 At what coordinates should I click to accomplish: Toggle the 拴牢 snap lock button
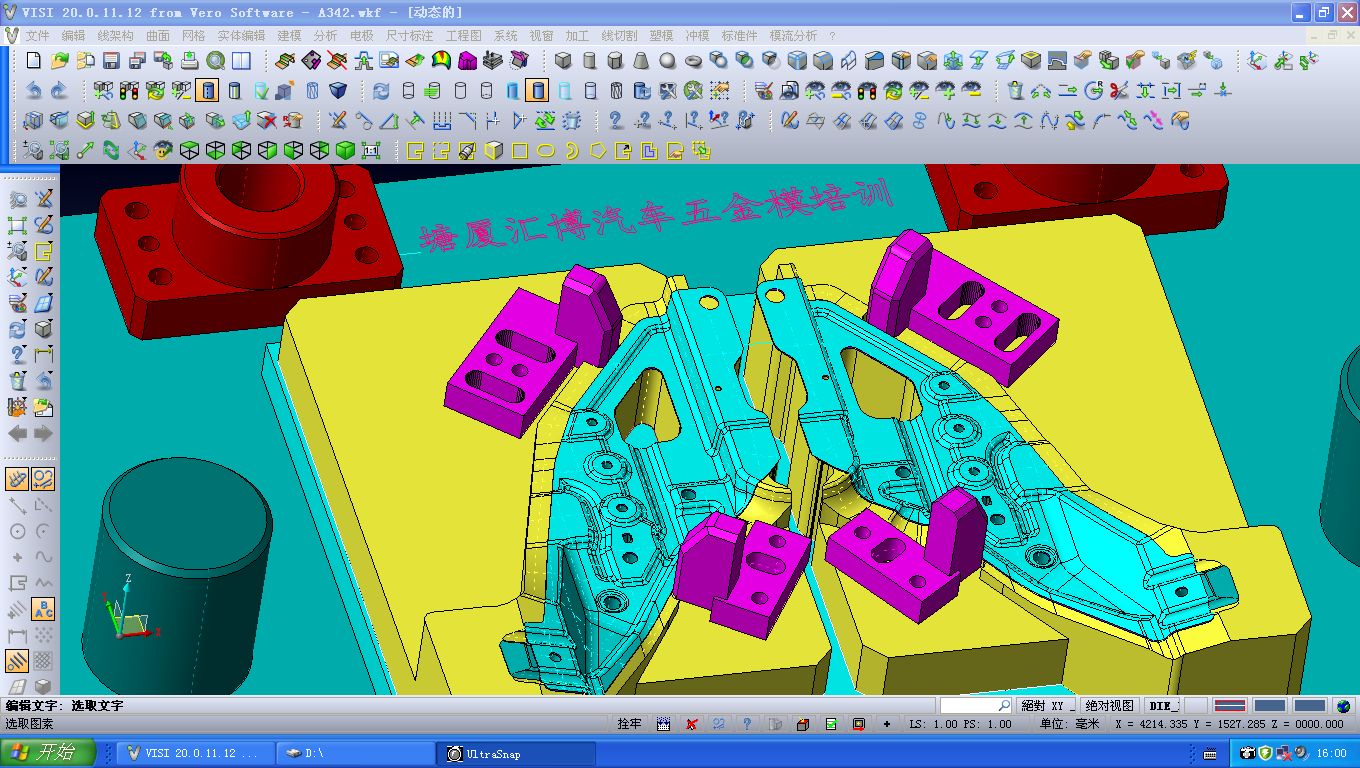629,724
